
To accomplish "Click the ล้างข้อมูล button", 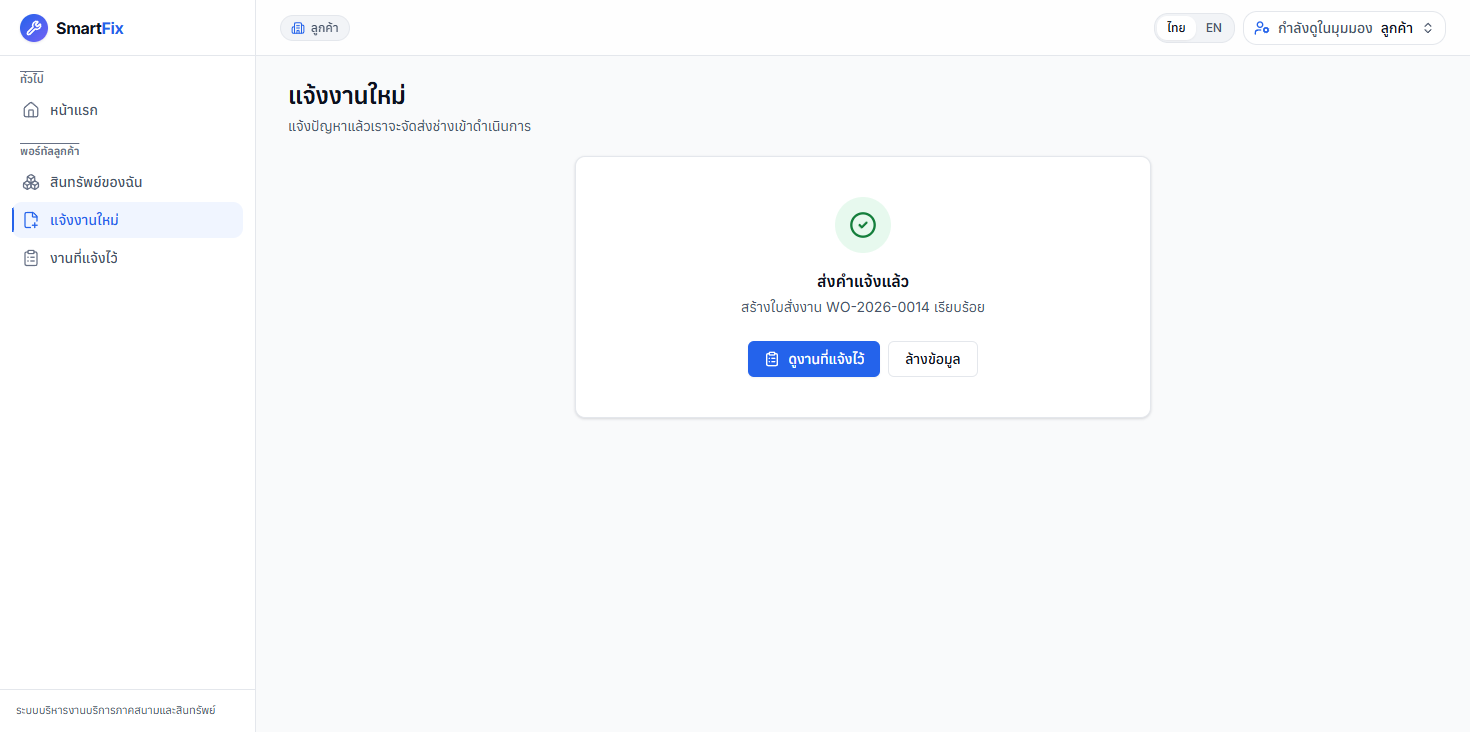I will 933,359.
